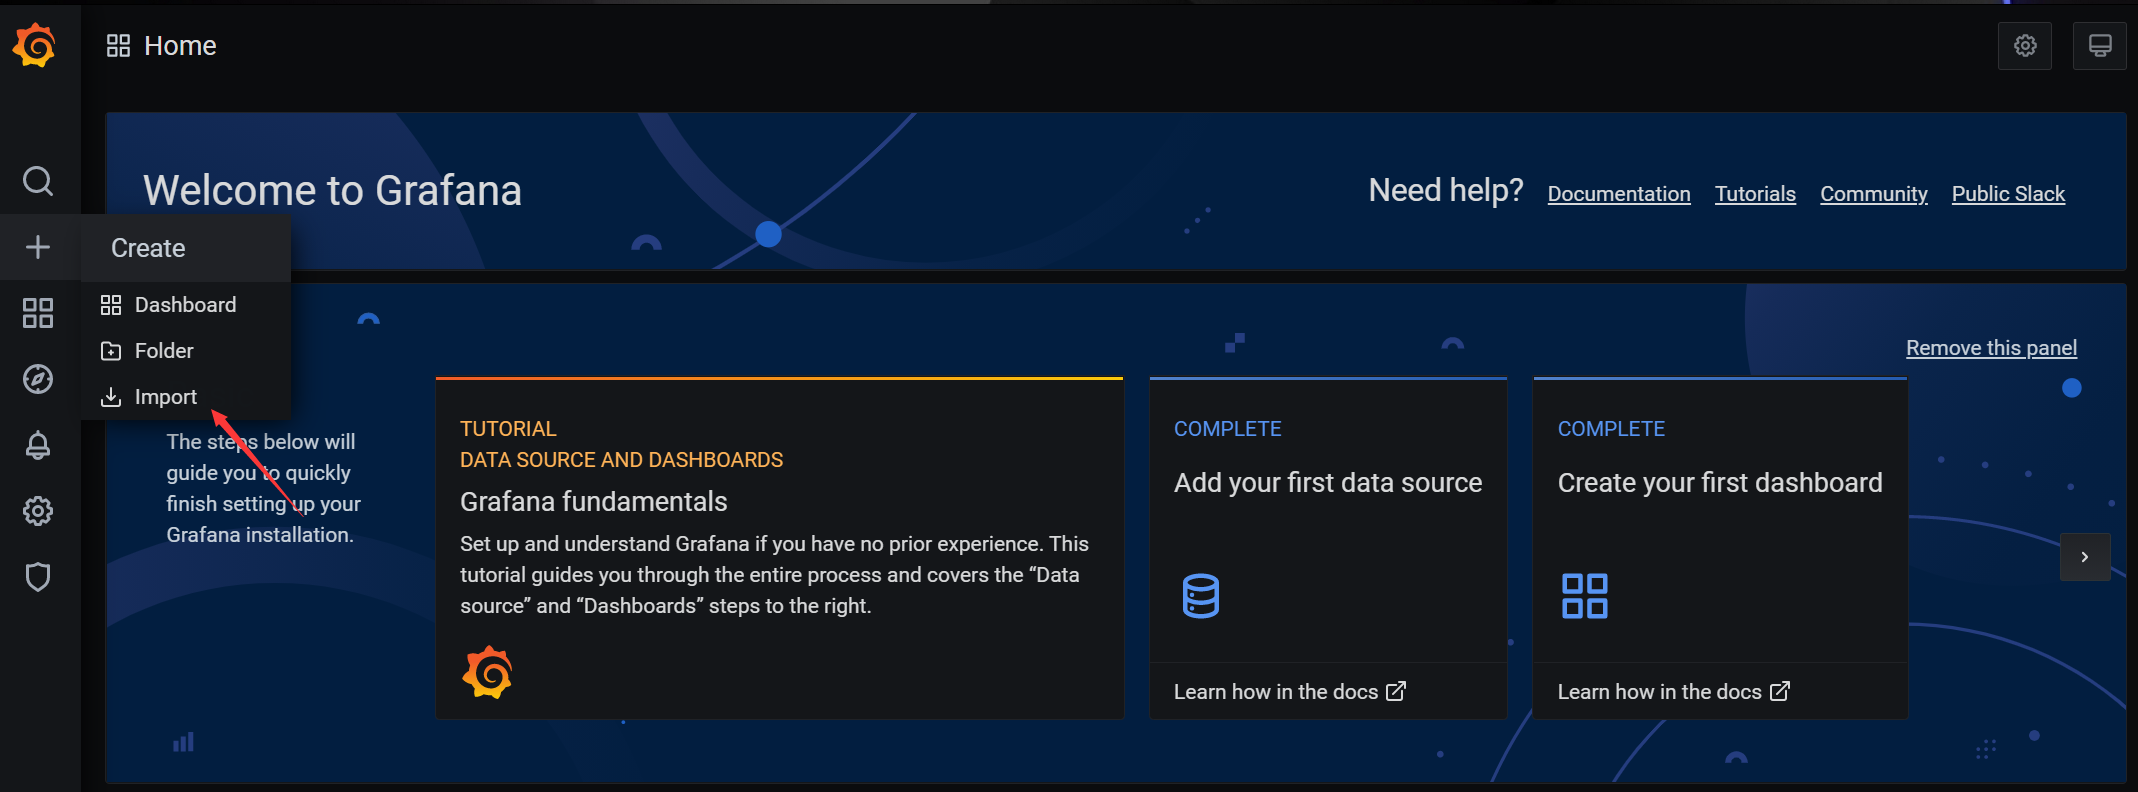2138x792 pixels.
Task: Open the Grafana fundamentals tutorial card
Action: 780,548
